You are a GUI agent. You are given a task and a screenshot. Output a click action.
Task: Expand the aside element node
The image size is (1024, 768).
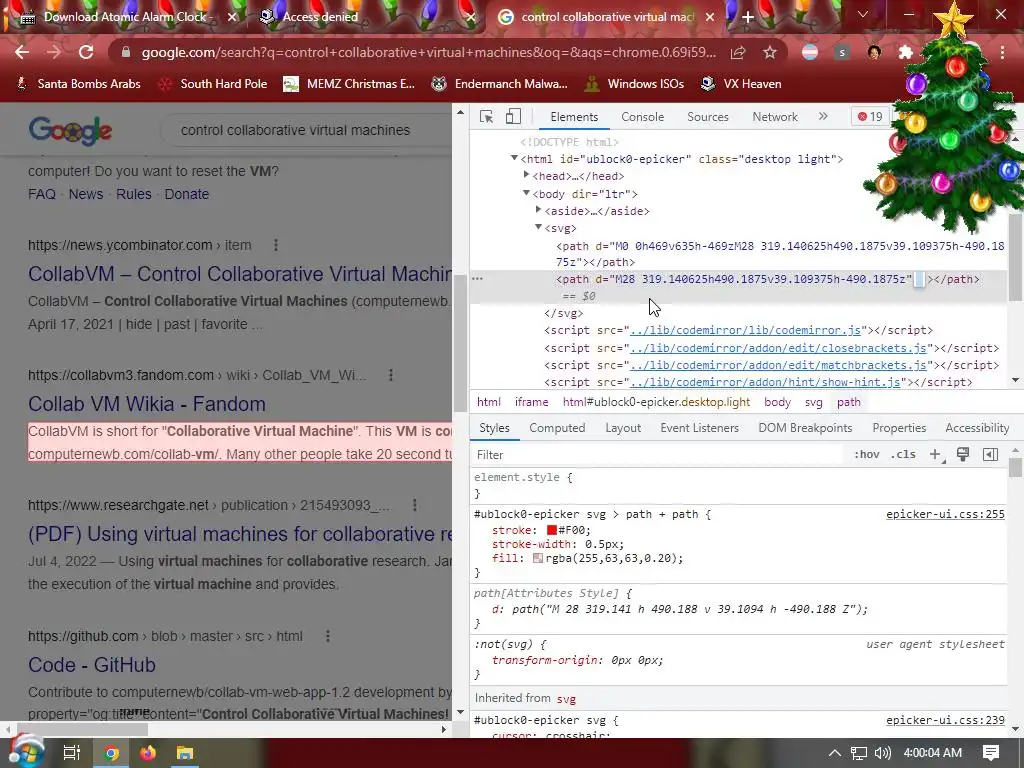539,210
